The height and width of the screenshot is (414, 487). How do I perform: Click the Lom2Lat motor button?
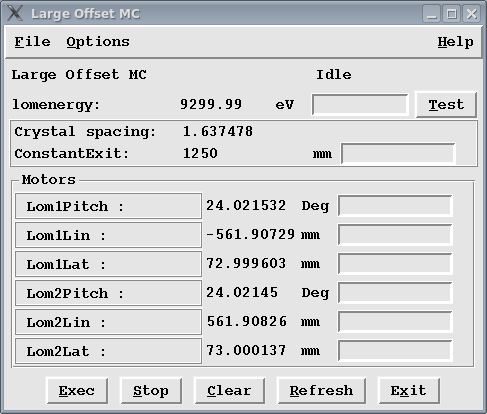coord(108,351)
